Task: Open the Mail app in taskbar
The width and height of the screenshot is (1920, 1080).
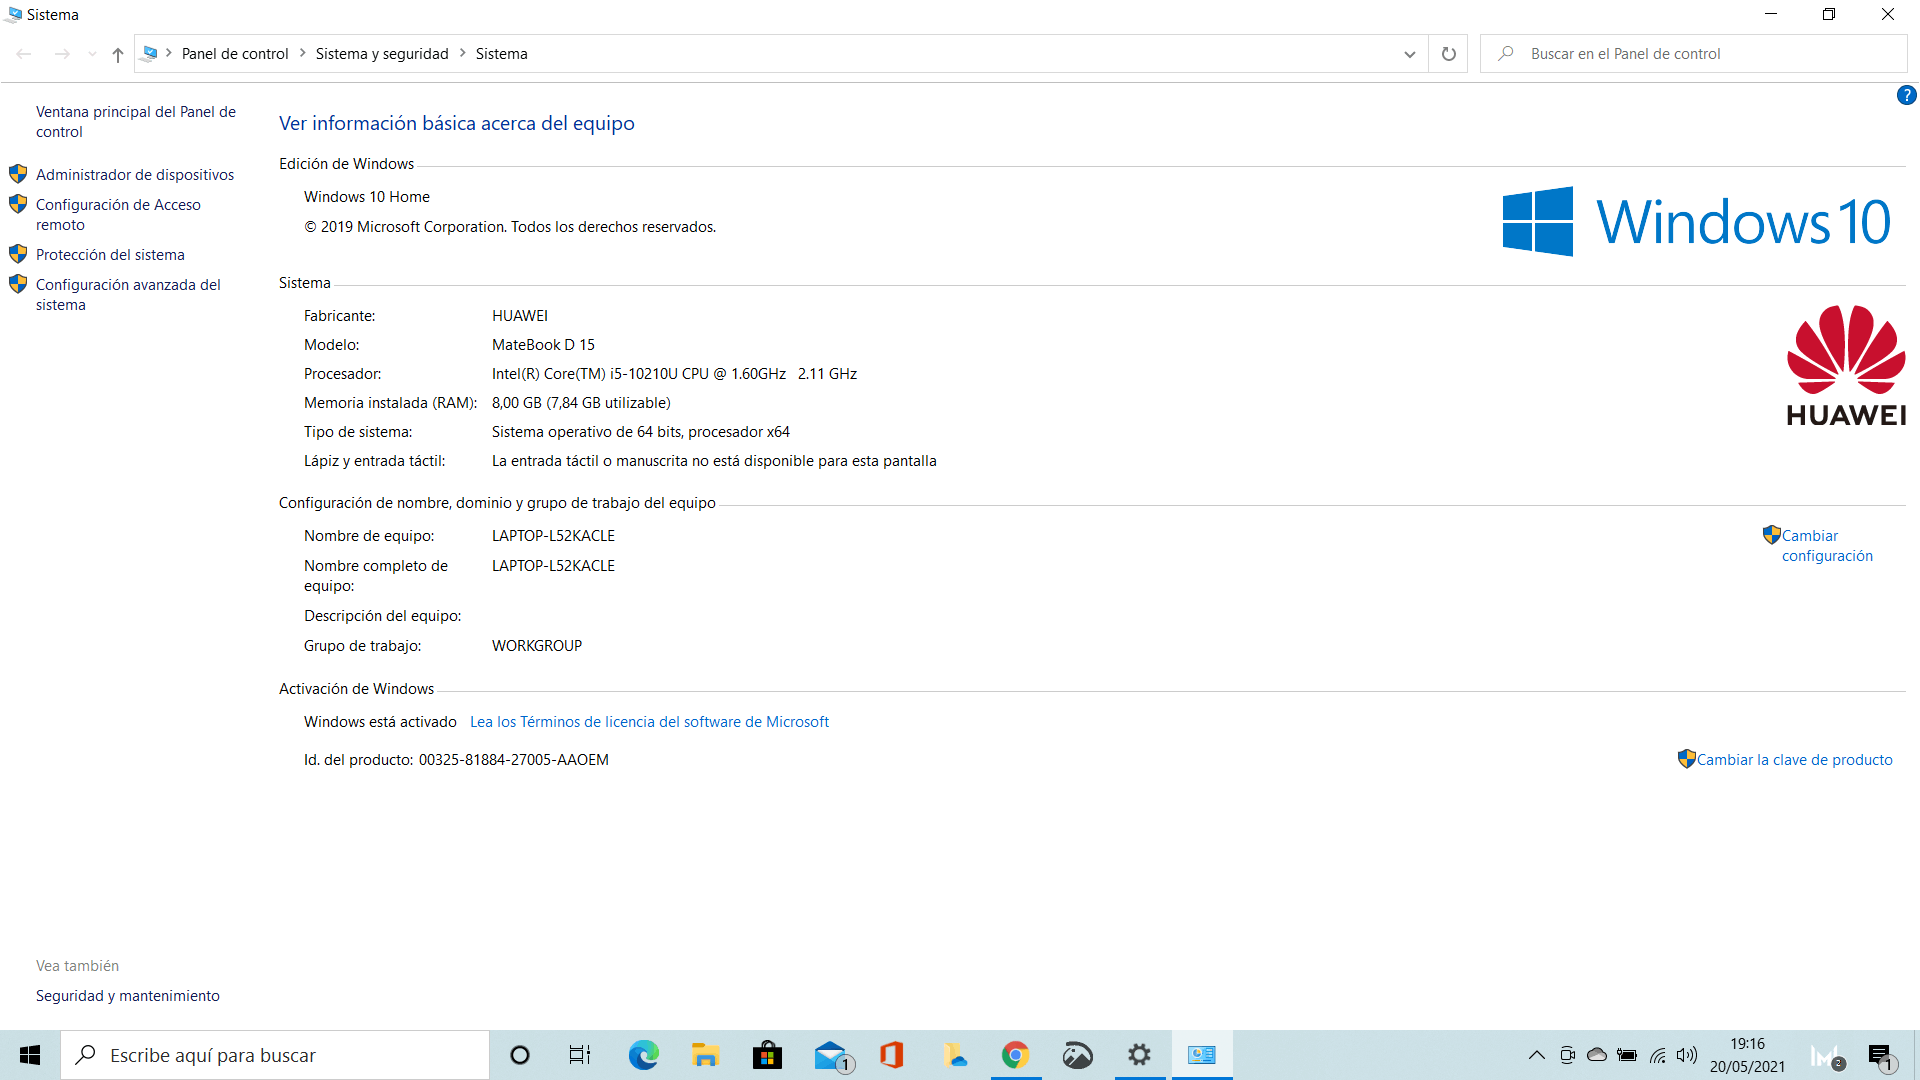Action: pos(830,1055)
